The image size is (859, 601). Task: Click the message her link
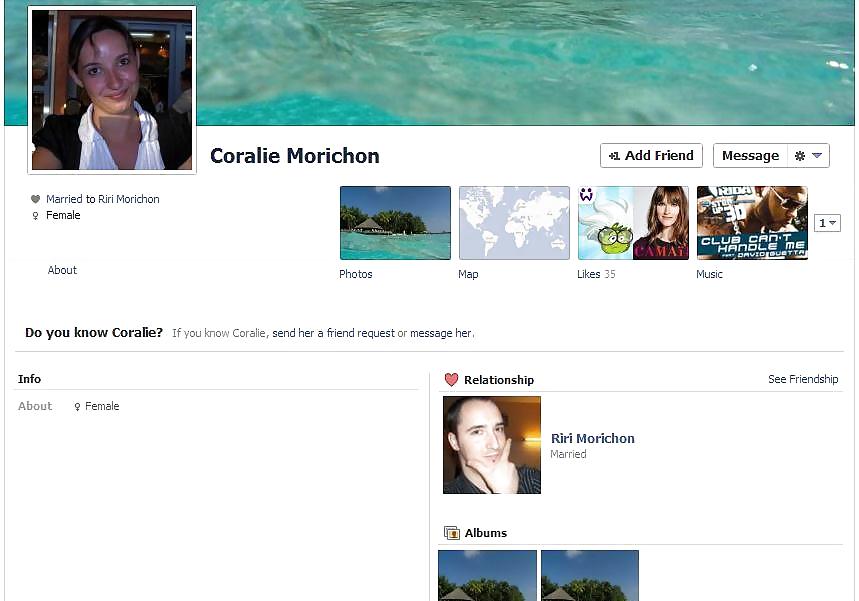pyautogui.click(x=441, y=333)
